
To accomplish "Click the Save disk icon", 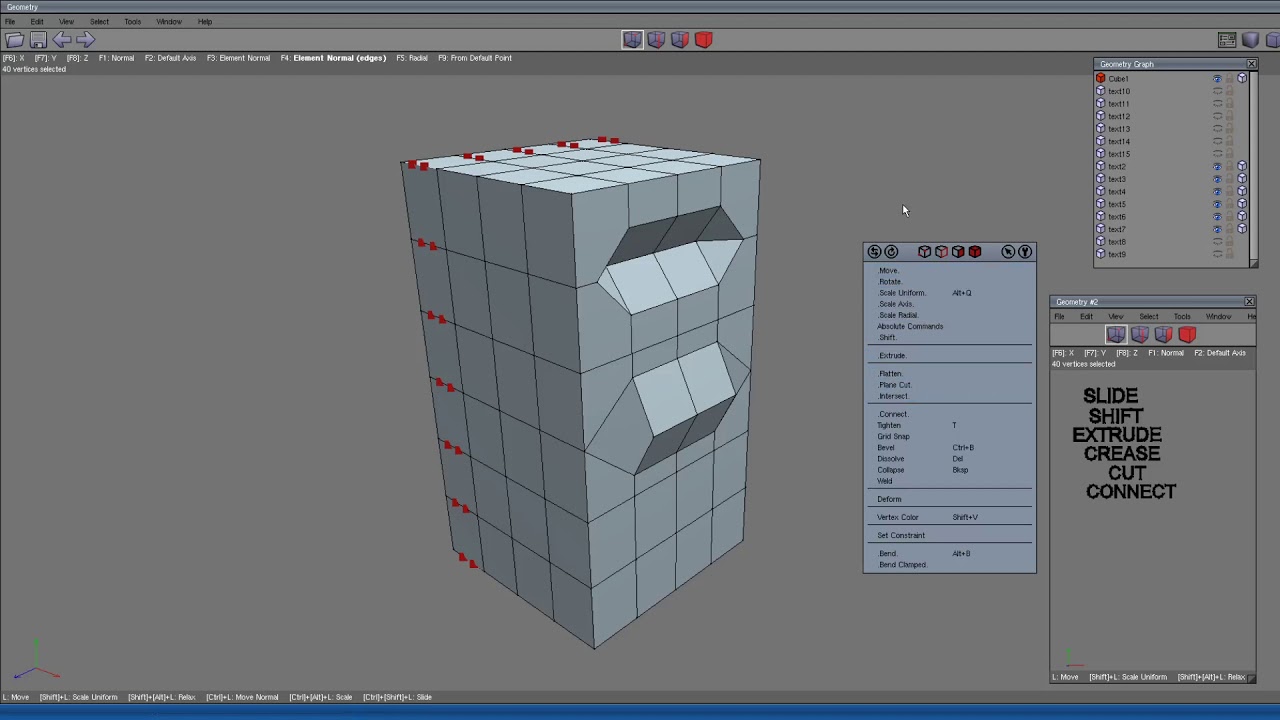I will point(38,40).
